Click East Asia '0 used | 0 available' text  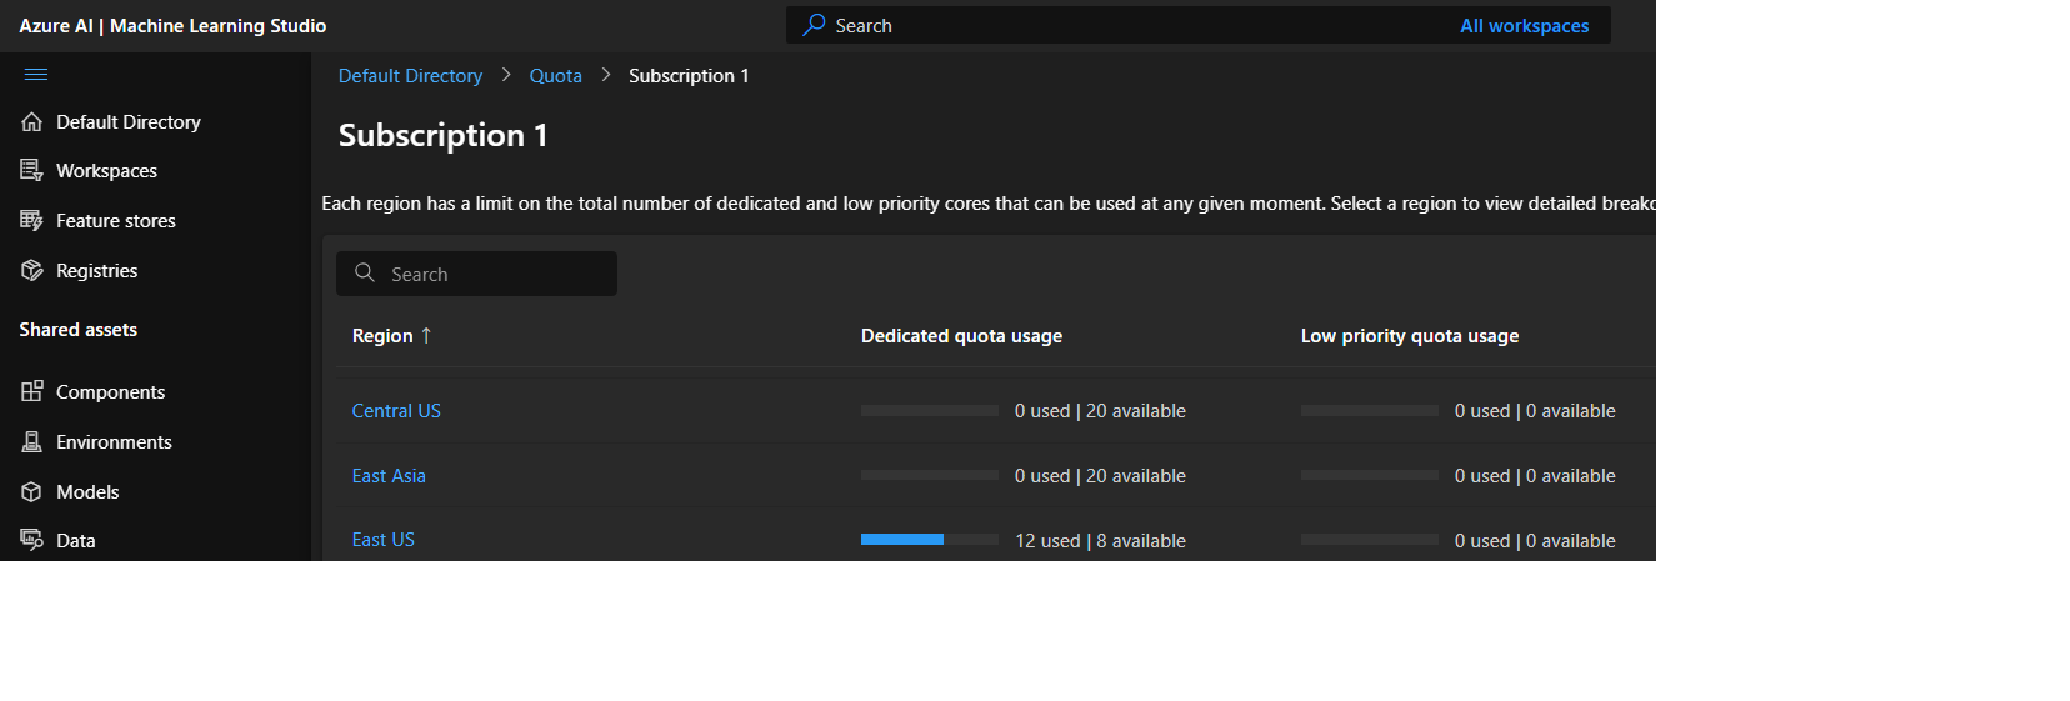click(1535, 476)
